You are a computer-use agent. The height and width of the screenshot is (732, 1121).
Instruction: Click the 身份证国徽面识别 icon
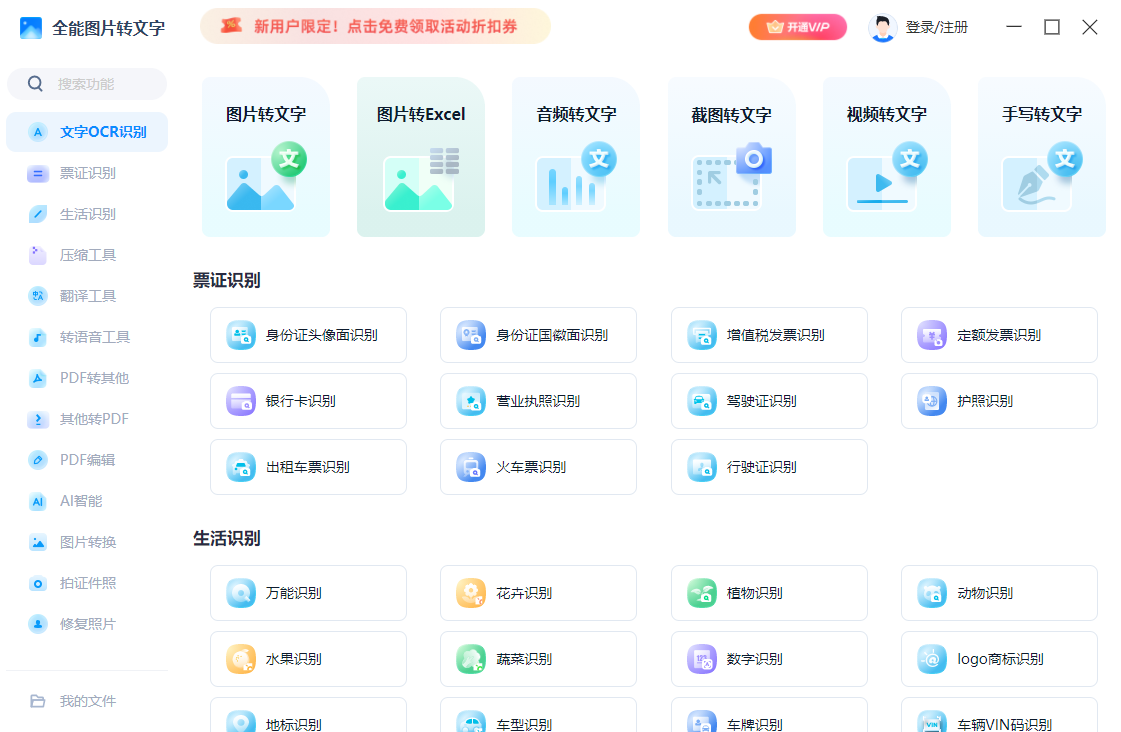point(471,335)
